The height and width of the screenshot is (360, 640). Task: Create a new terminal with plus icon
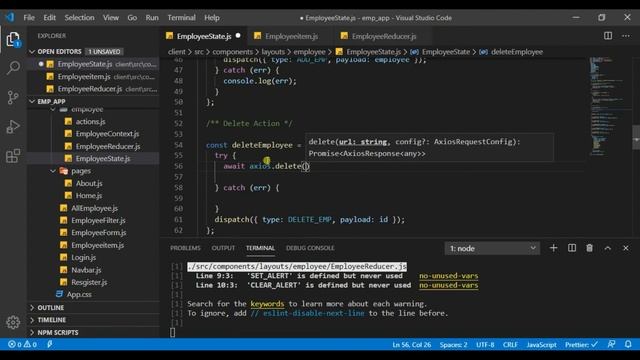(x=553, y=248)
